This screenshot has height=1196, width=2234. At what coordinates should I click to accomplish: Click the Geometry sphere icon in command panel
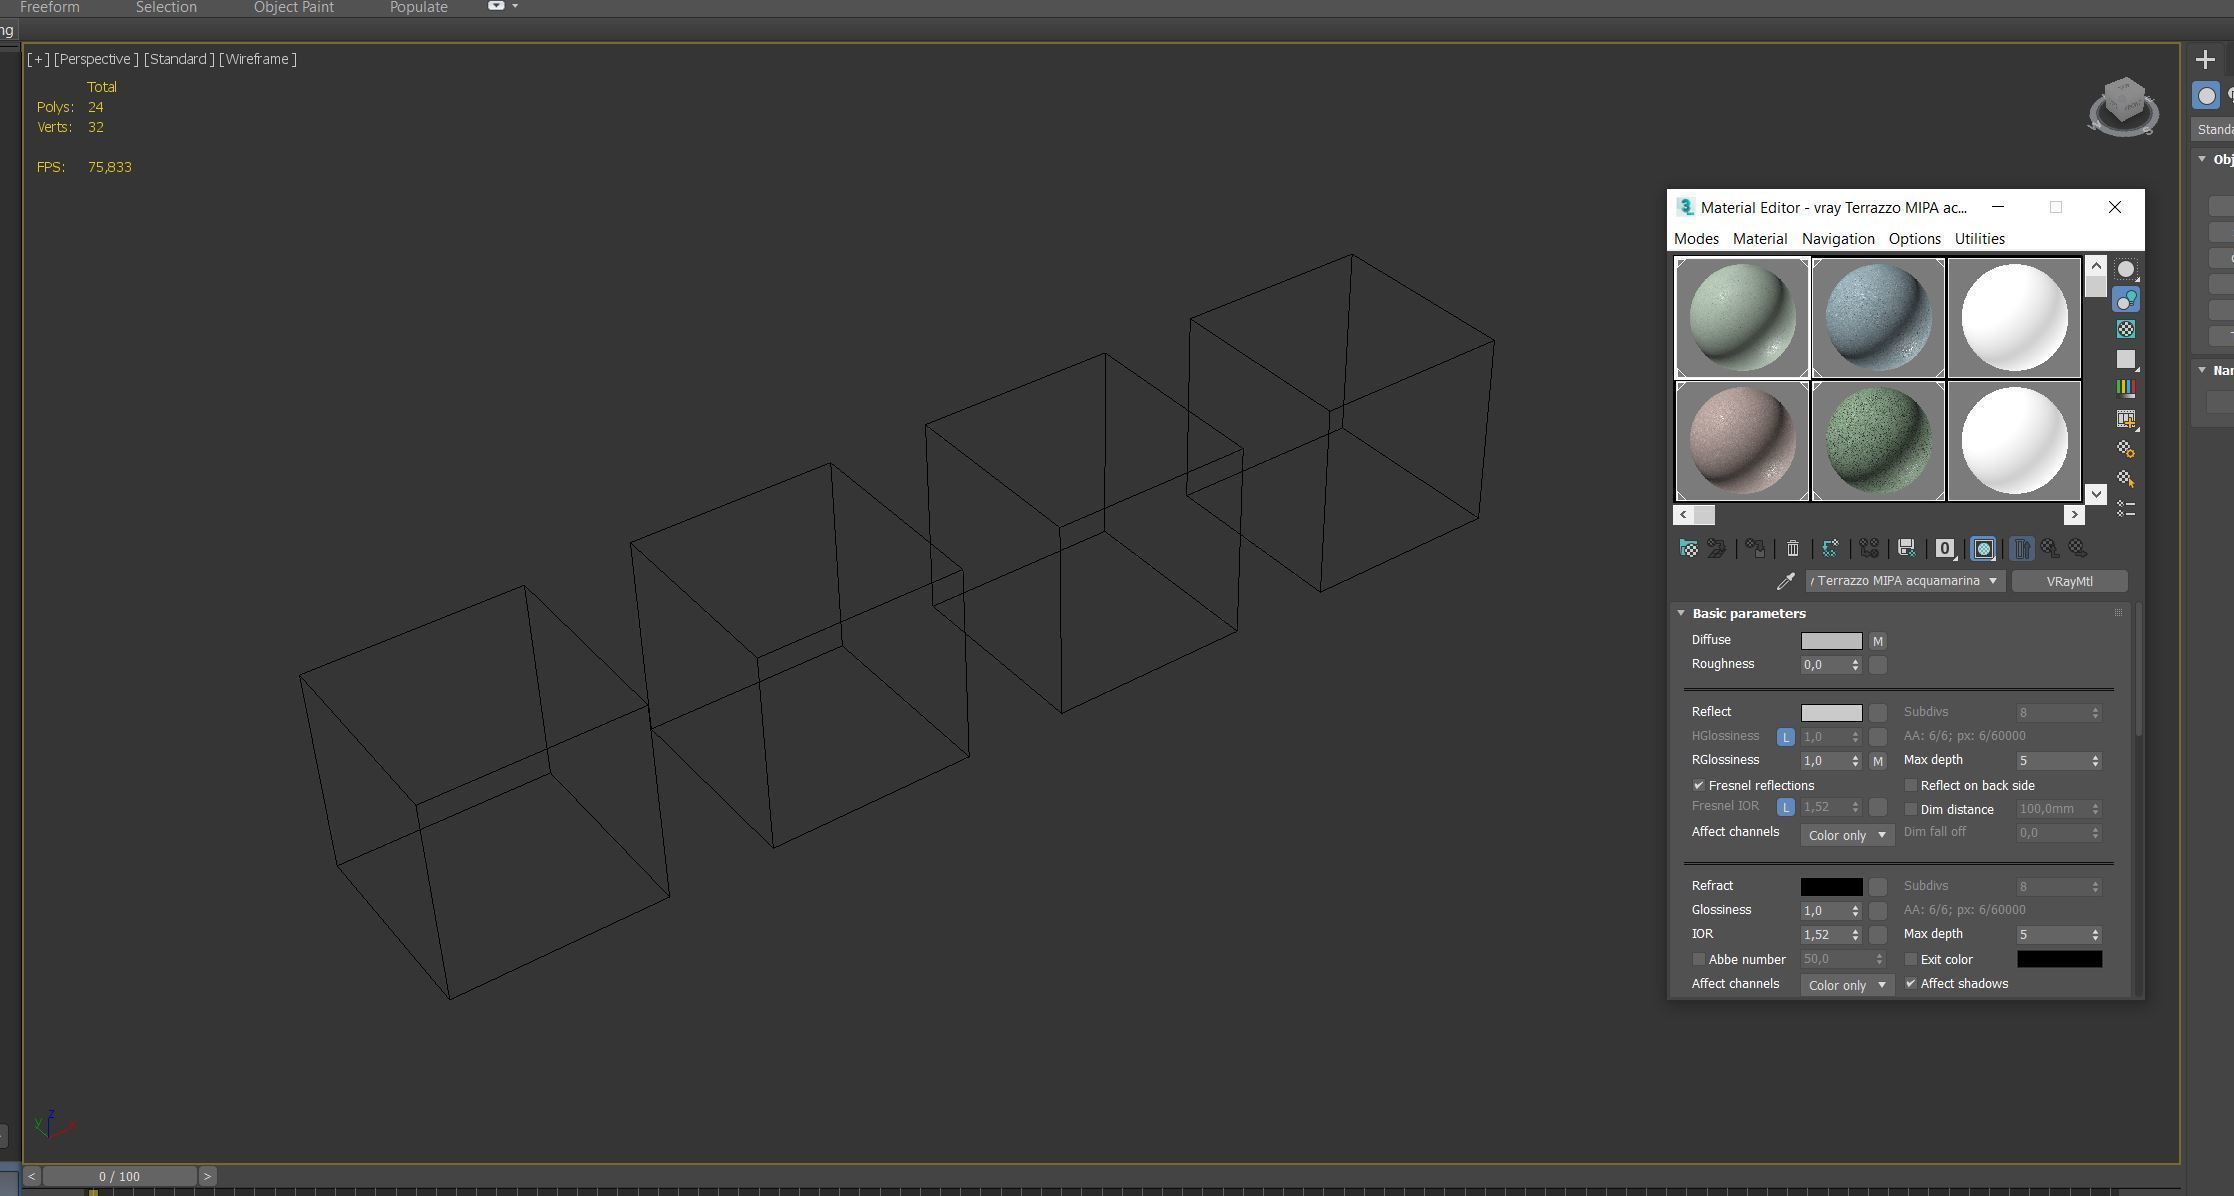coord(2206,96)
